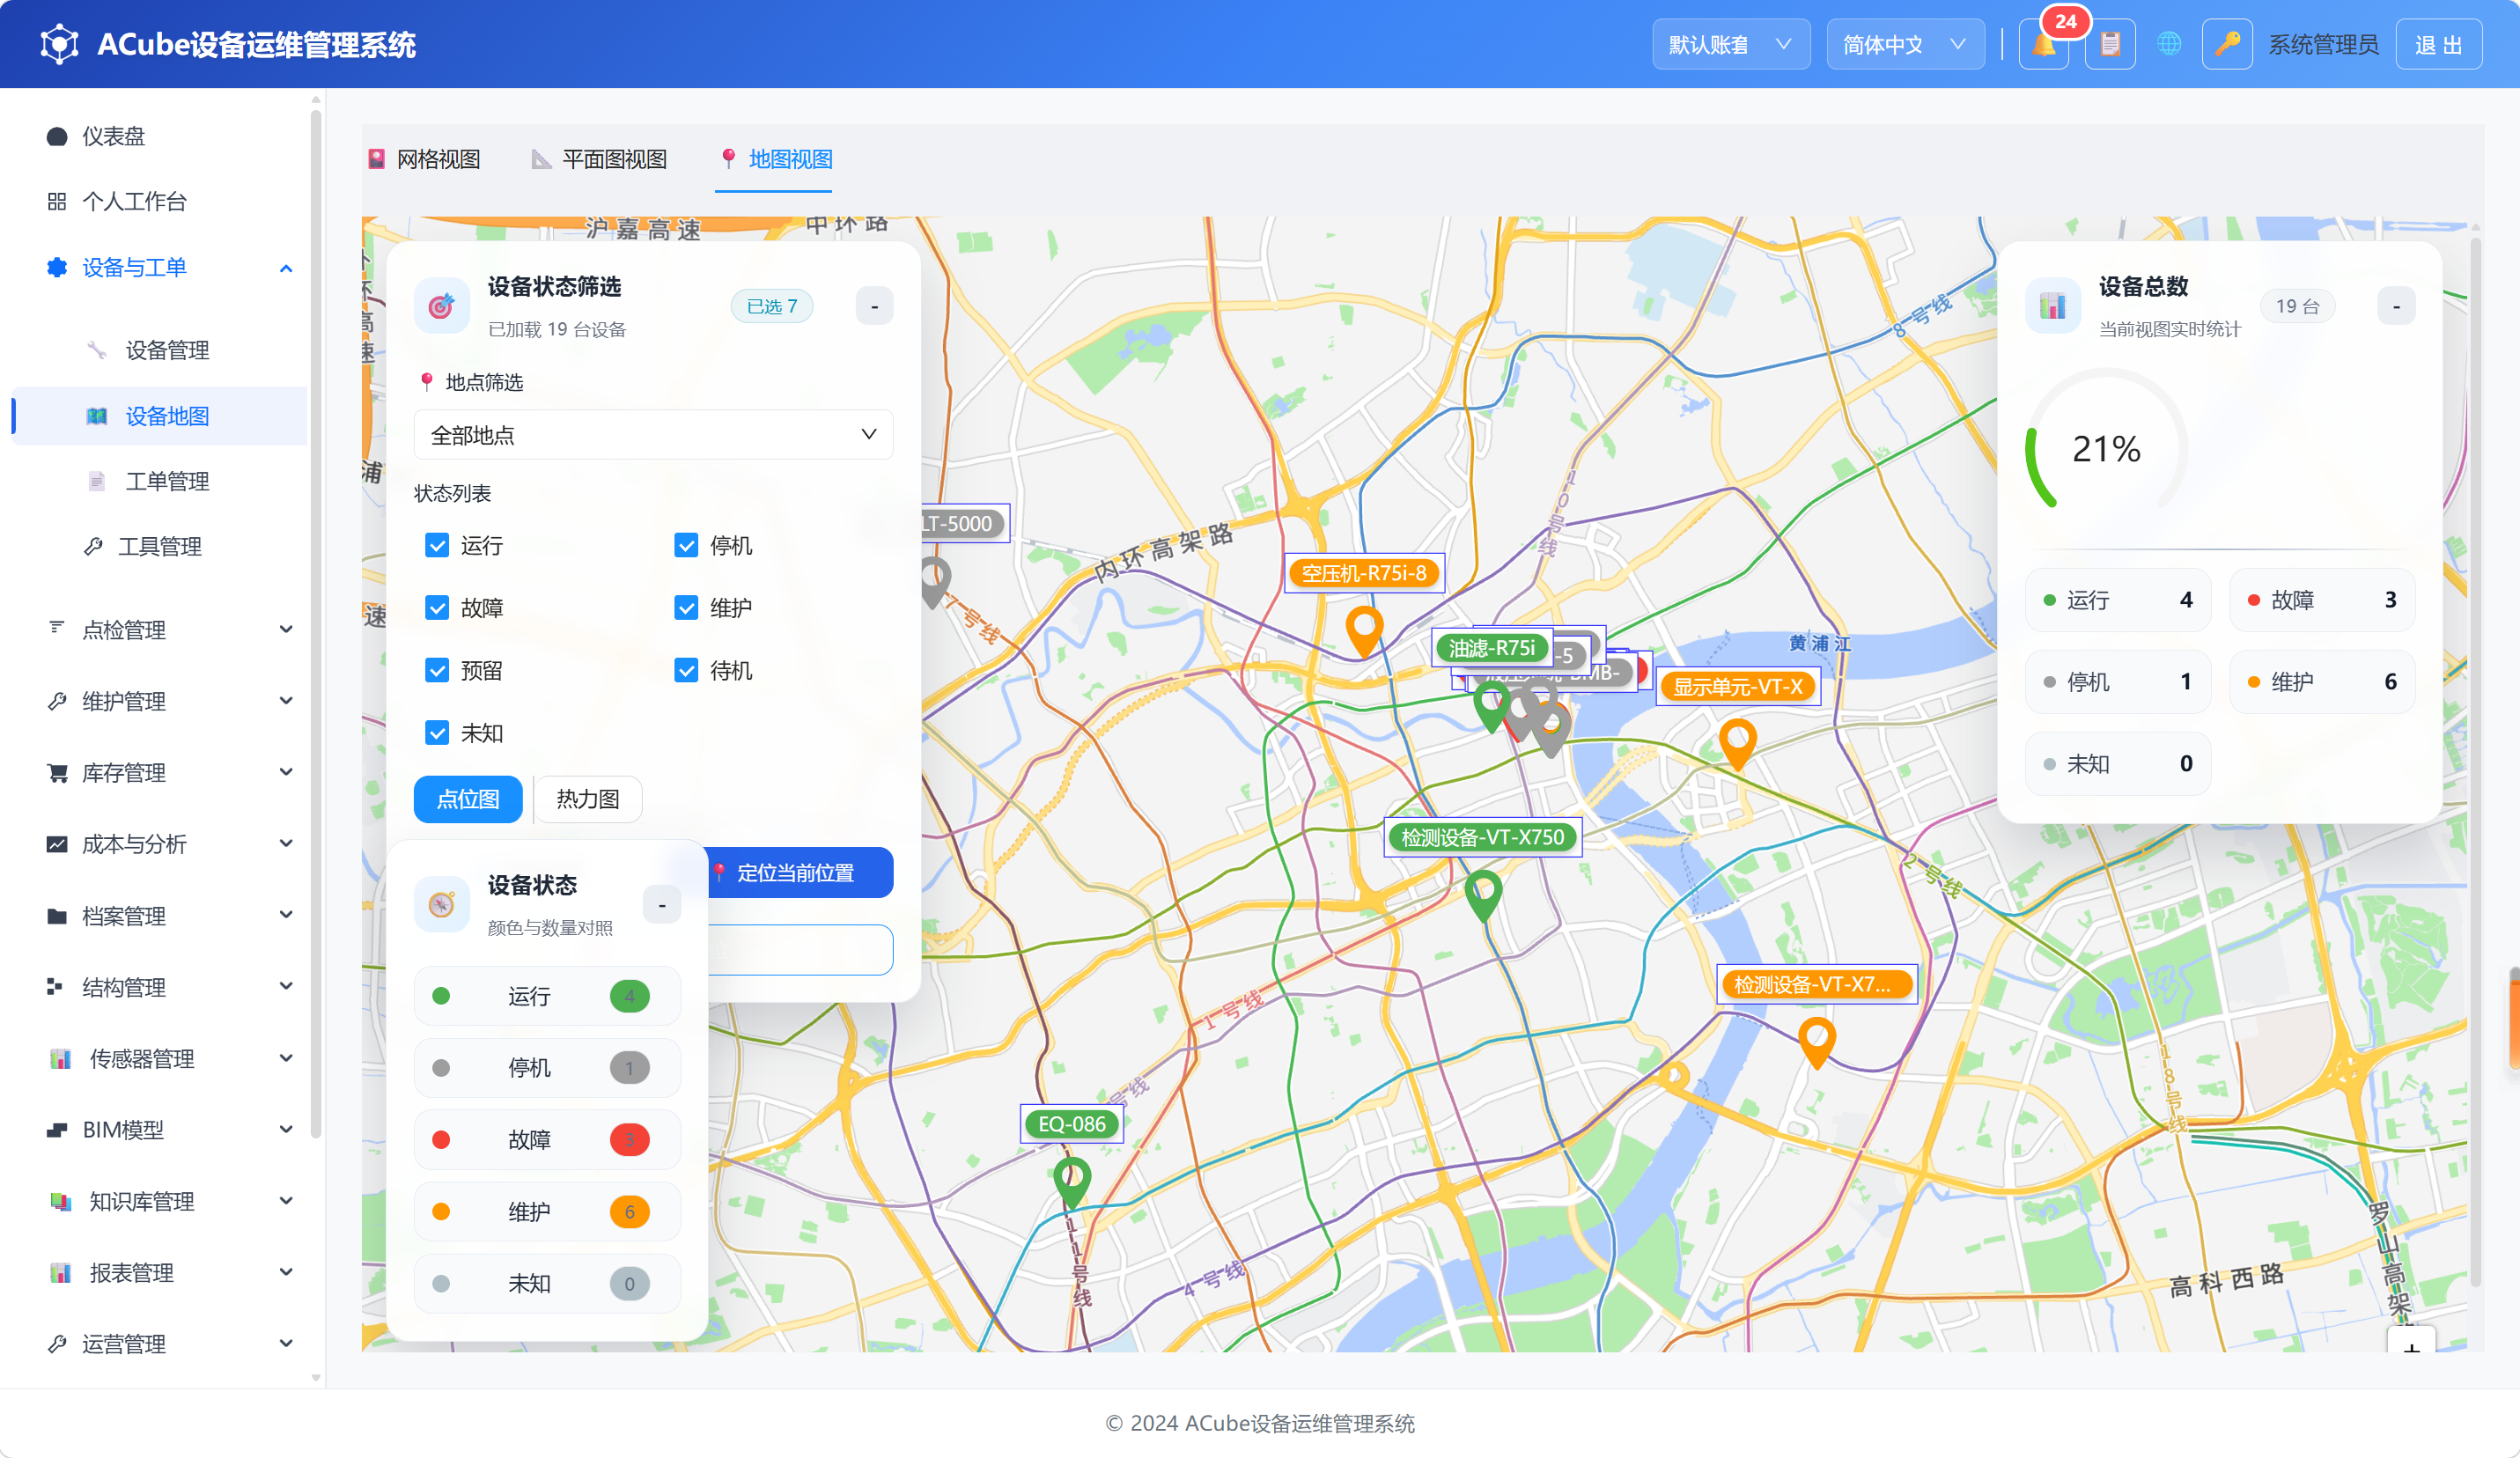Uncheck the 预留 status checkbox

[436, 670]
